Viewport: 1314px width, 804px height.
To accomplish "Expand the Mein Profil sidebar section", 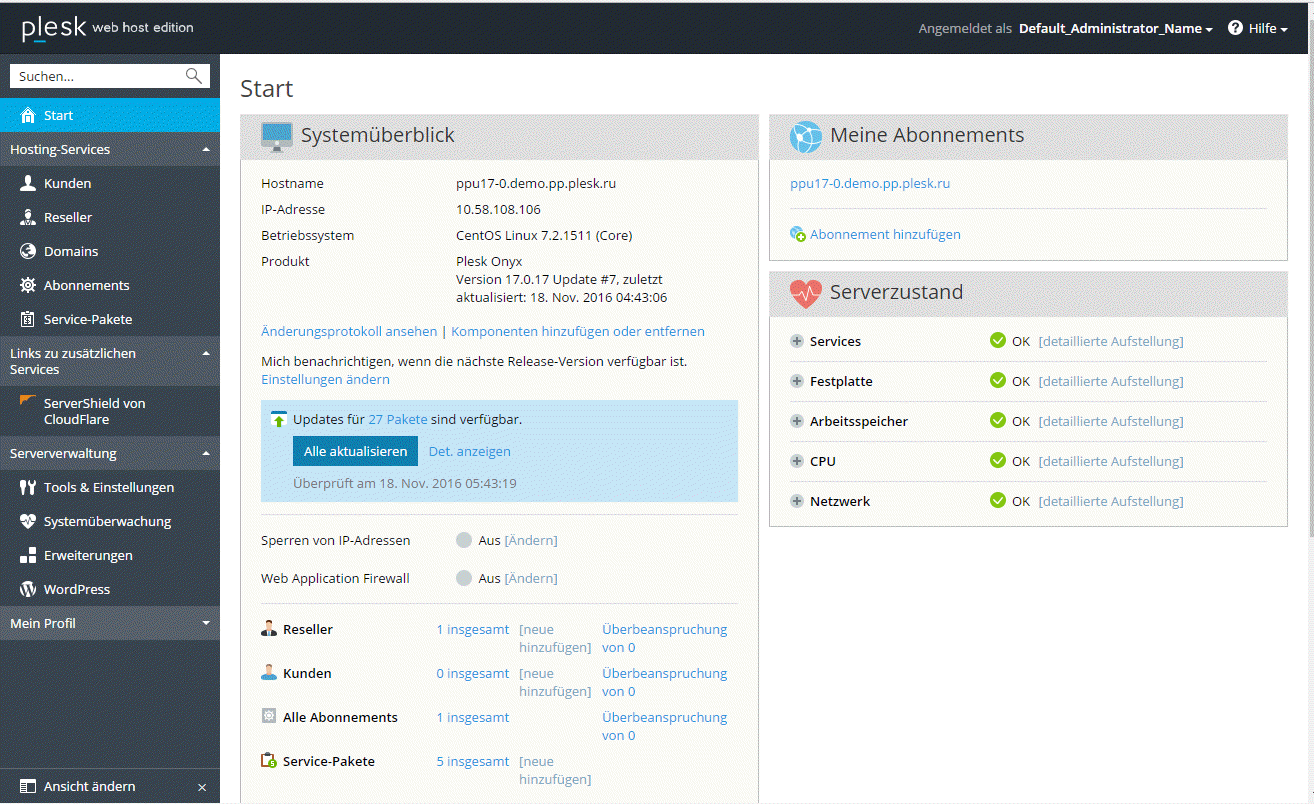I will coord(206,623).
